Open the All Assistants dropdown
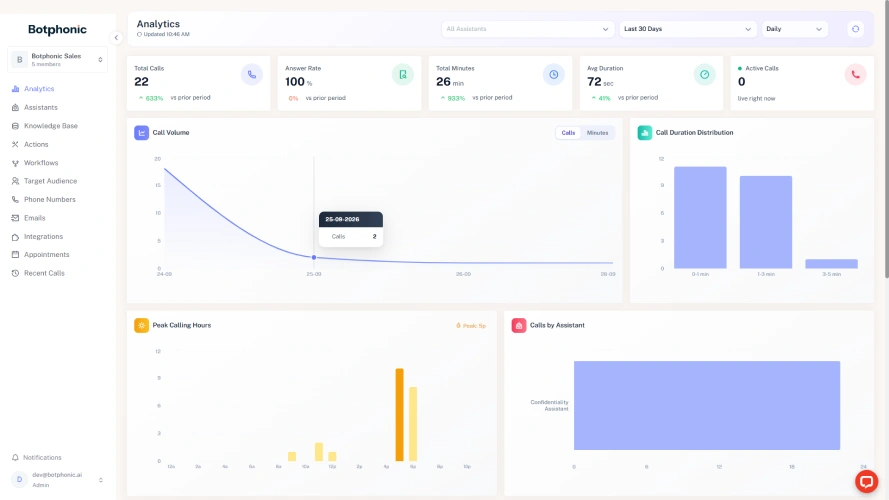Image resolution: width=889 pixels, height=500 pixels. [x=527, y=29]
